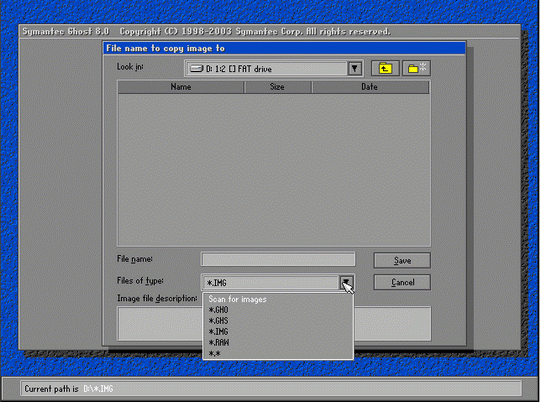Click the D: 1:2 FAT drive combo box
This screenshot has height=402, width=540.
pos(274,69)
